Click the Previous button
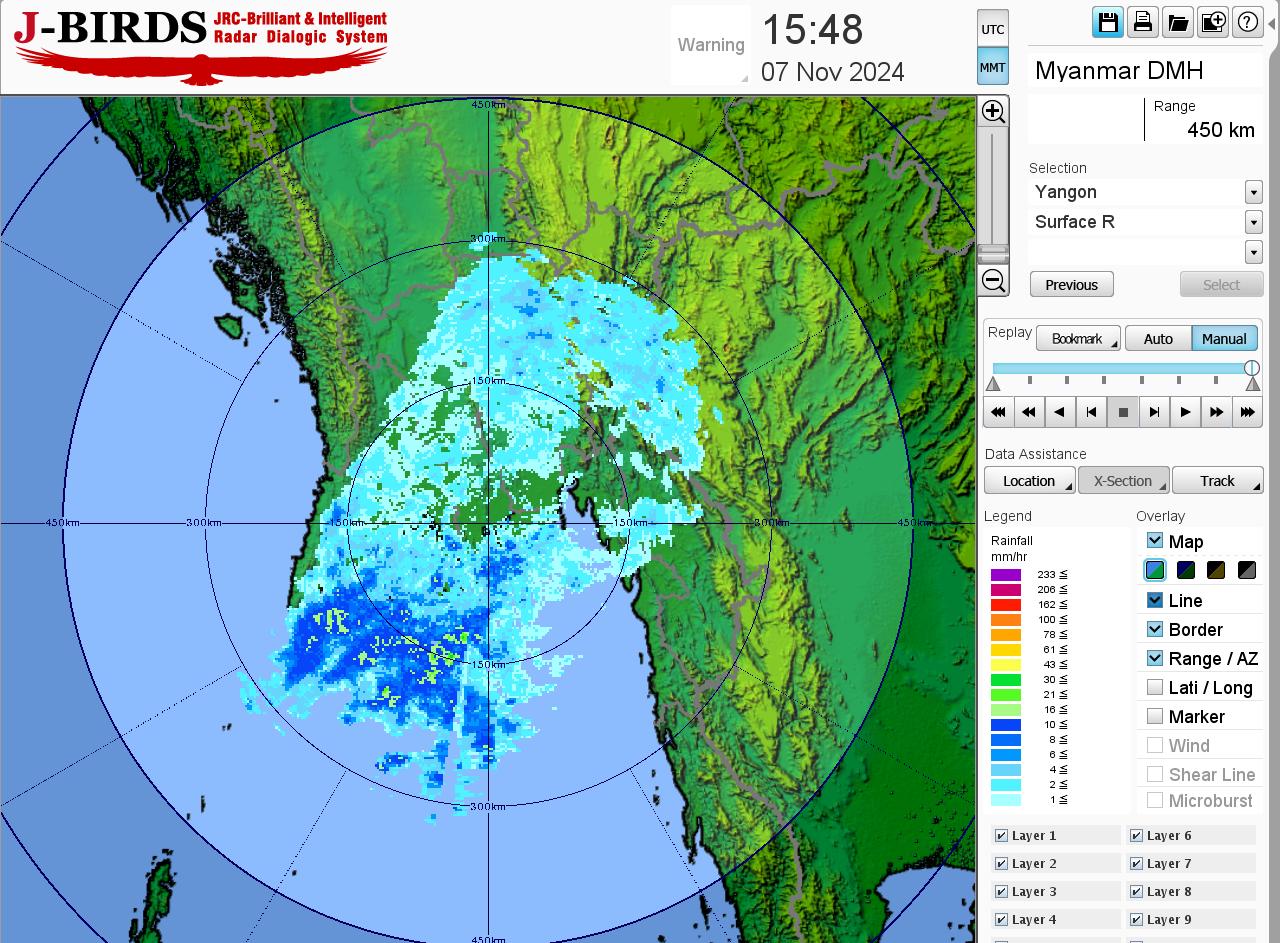 pos(1072,285)
